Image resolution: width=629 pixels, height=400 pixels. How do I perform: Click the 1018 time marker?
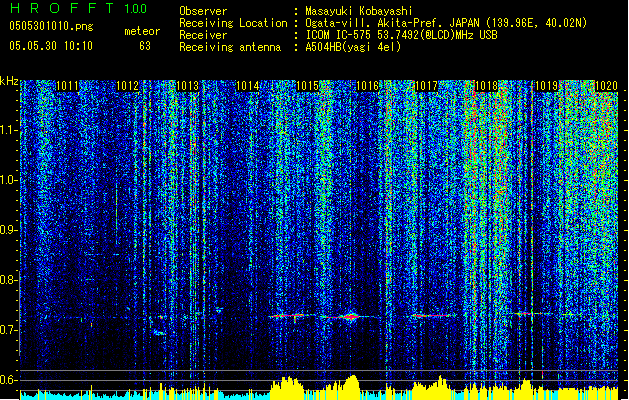pos(486,86)
